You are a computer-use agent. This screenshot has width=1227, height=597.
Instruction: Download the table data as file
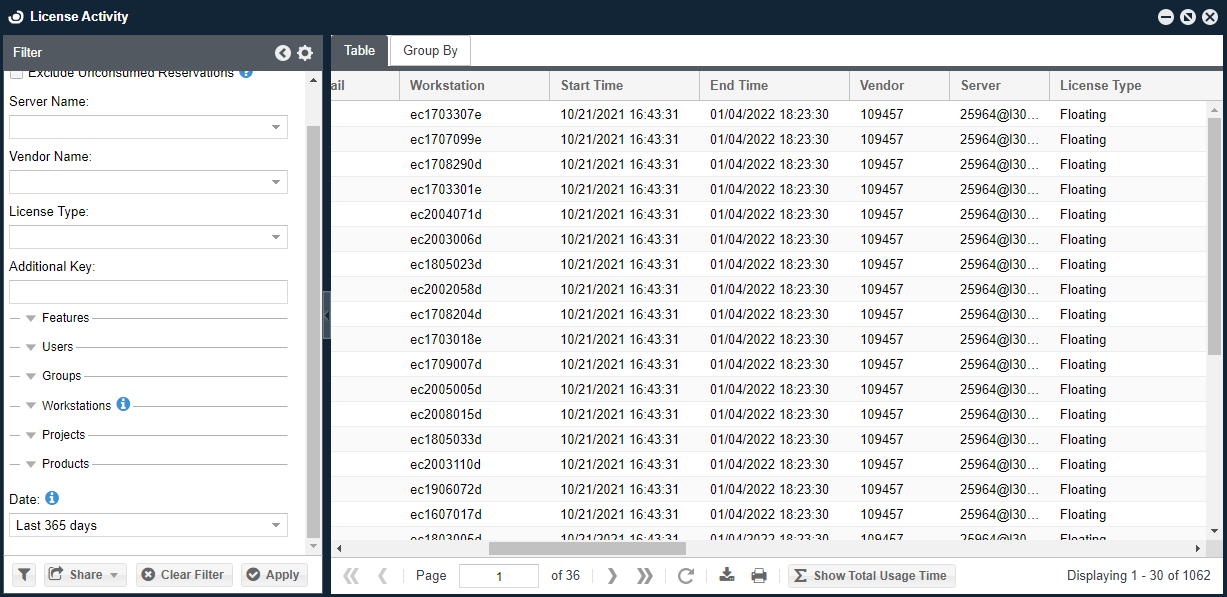pyautogui.click(x=727, y=575)
